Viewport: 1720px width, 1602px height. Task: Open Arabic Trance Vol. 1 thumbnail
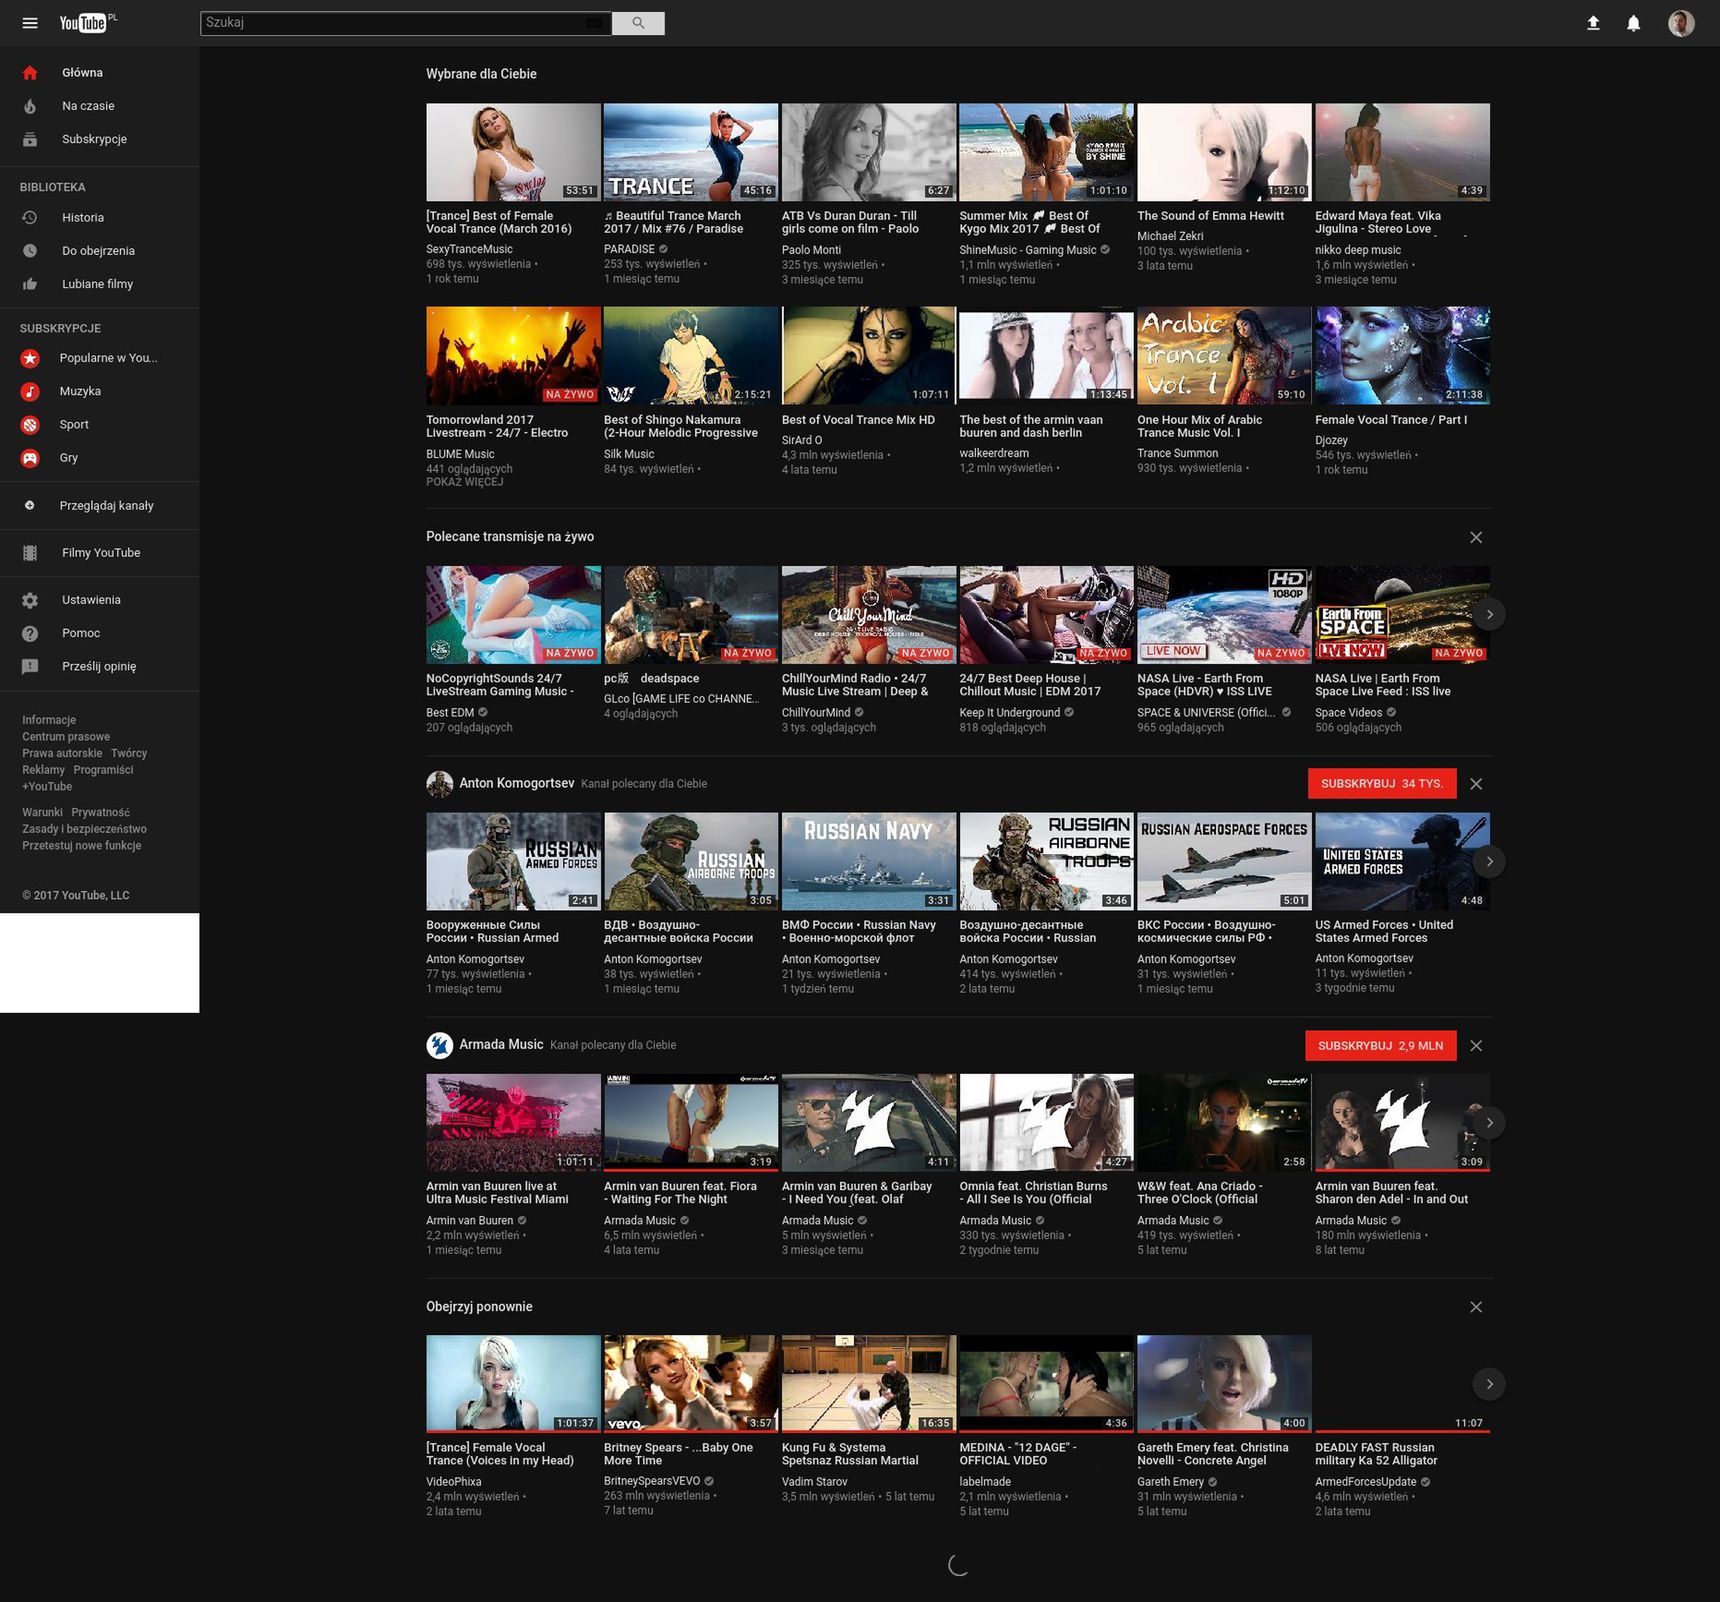[x=1224, y=355]
